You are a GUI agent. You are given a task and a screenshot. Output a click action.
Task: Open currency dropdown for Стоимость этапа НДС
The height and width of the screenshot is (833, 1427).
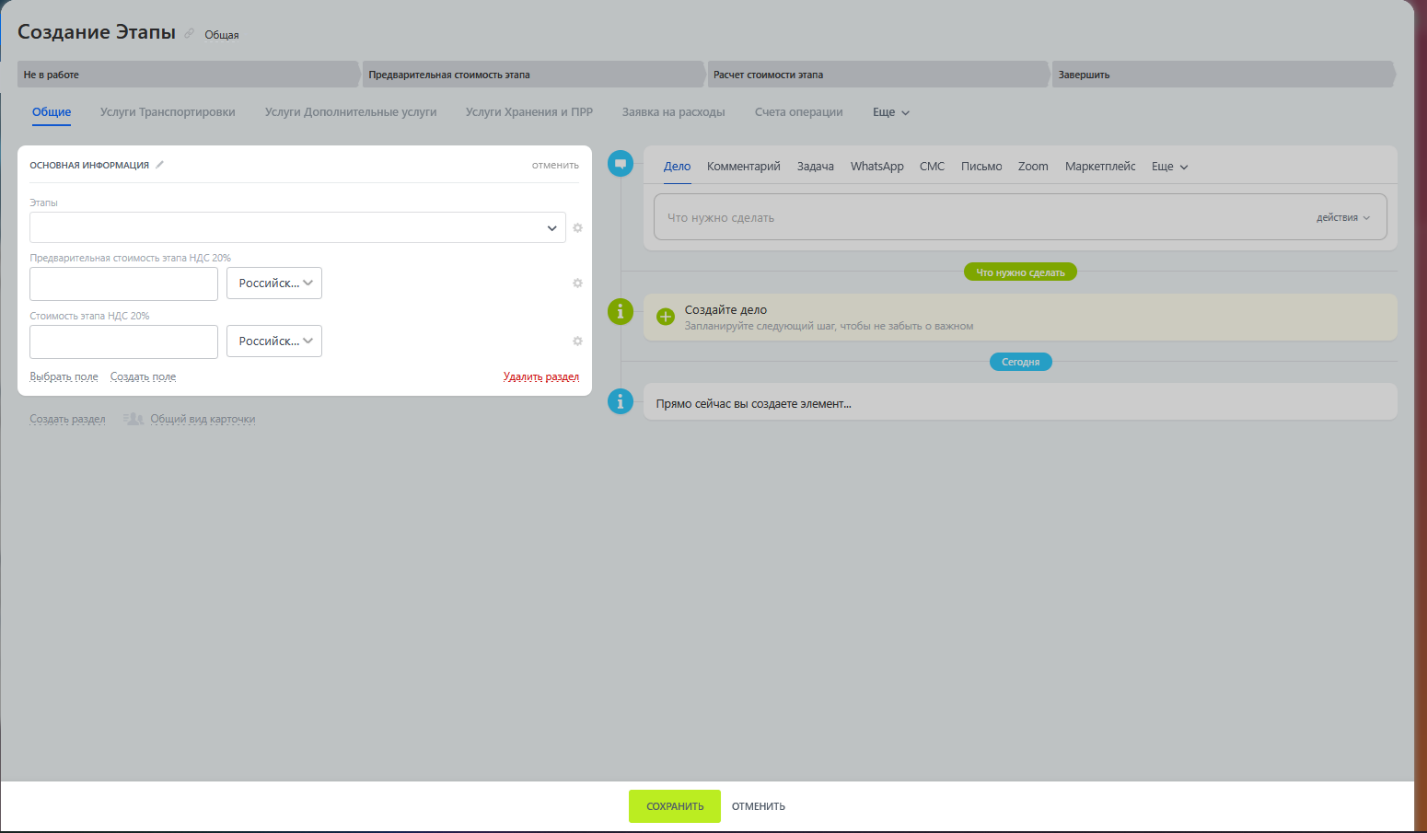click(x=275, y=341)
